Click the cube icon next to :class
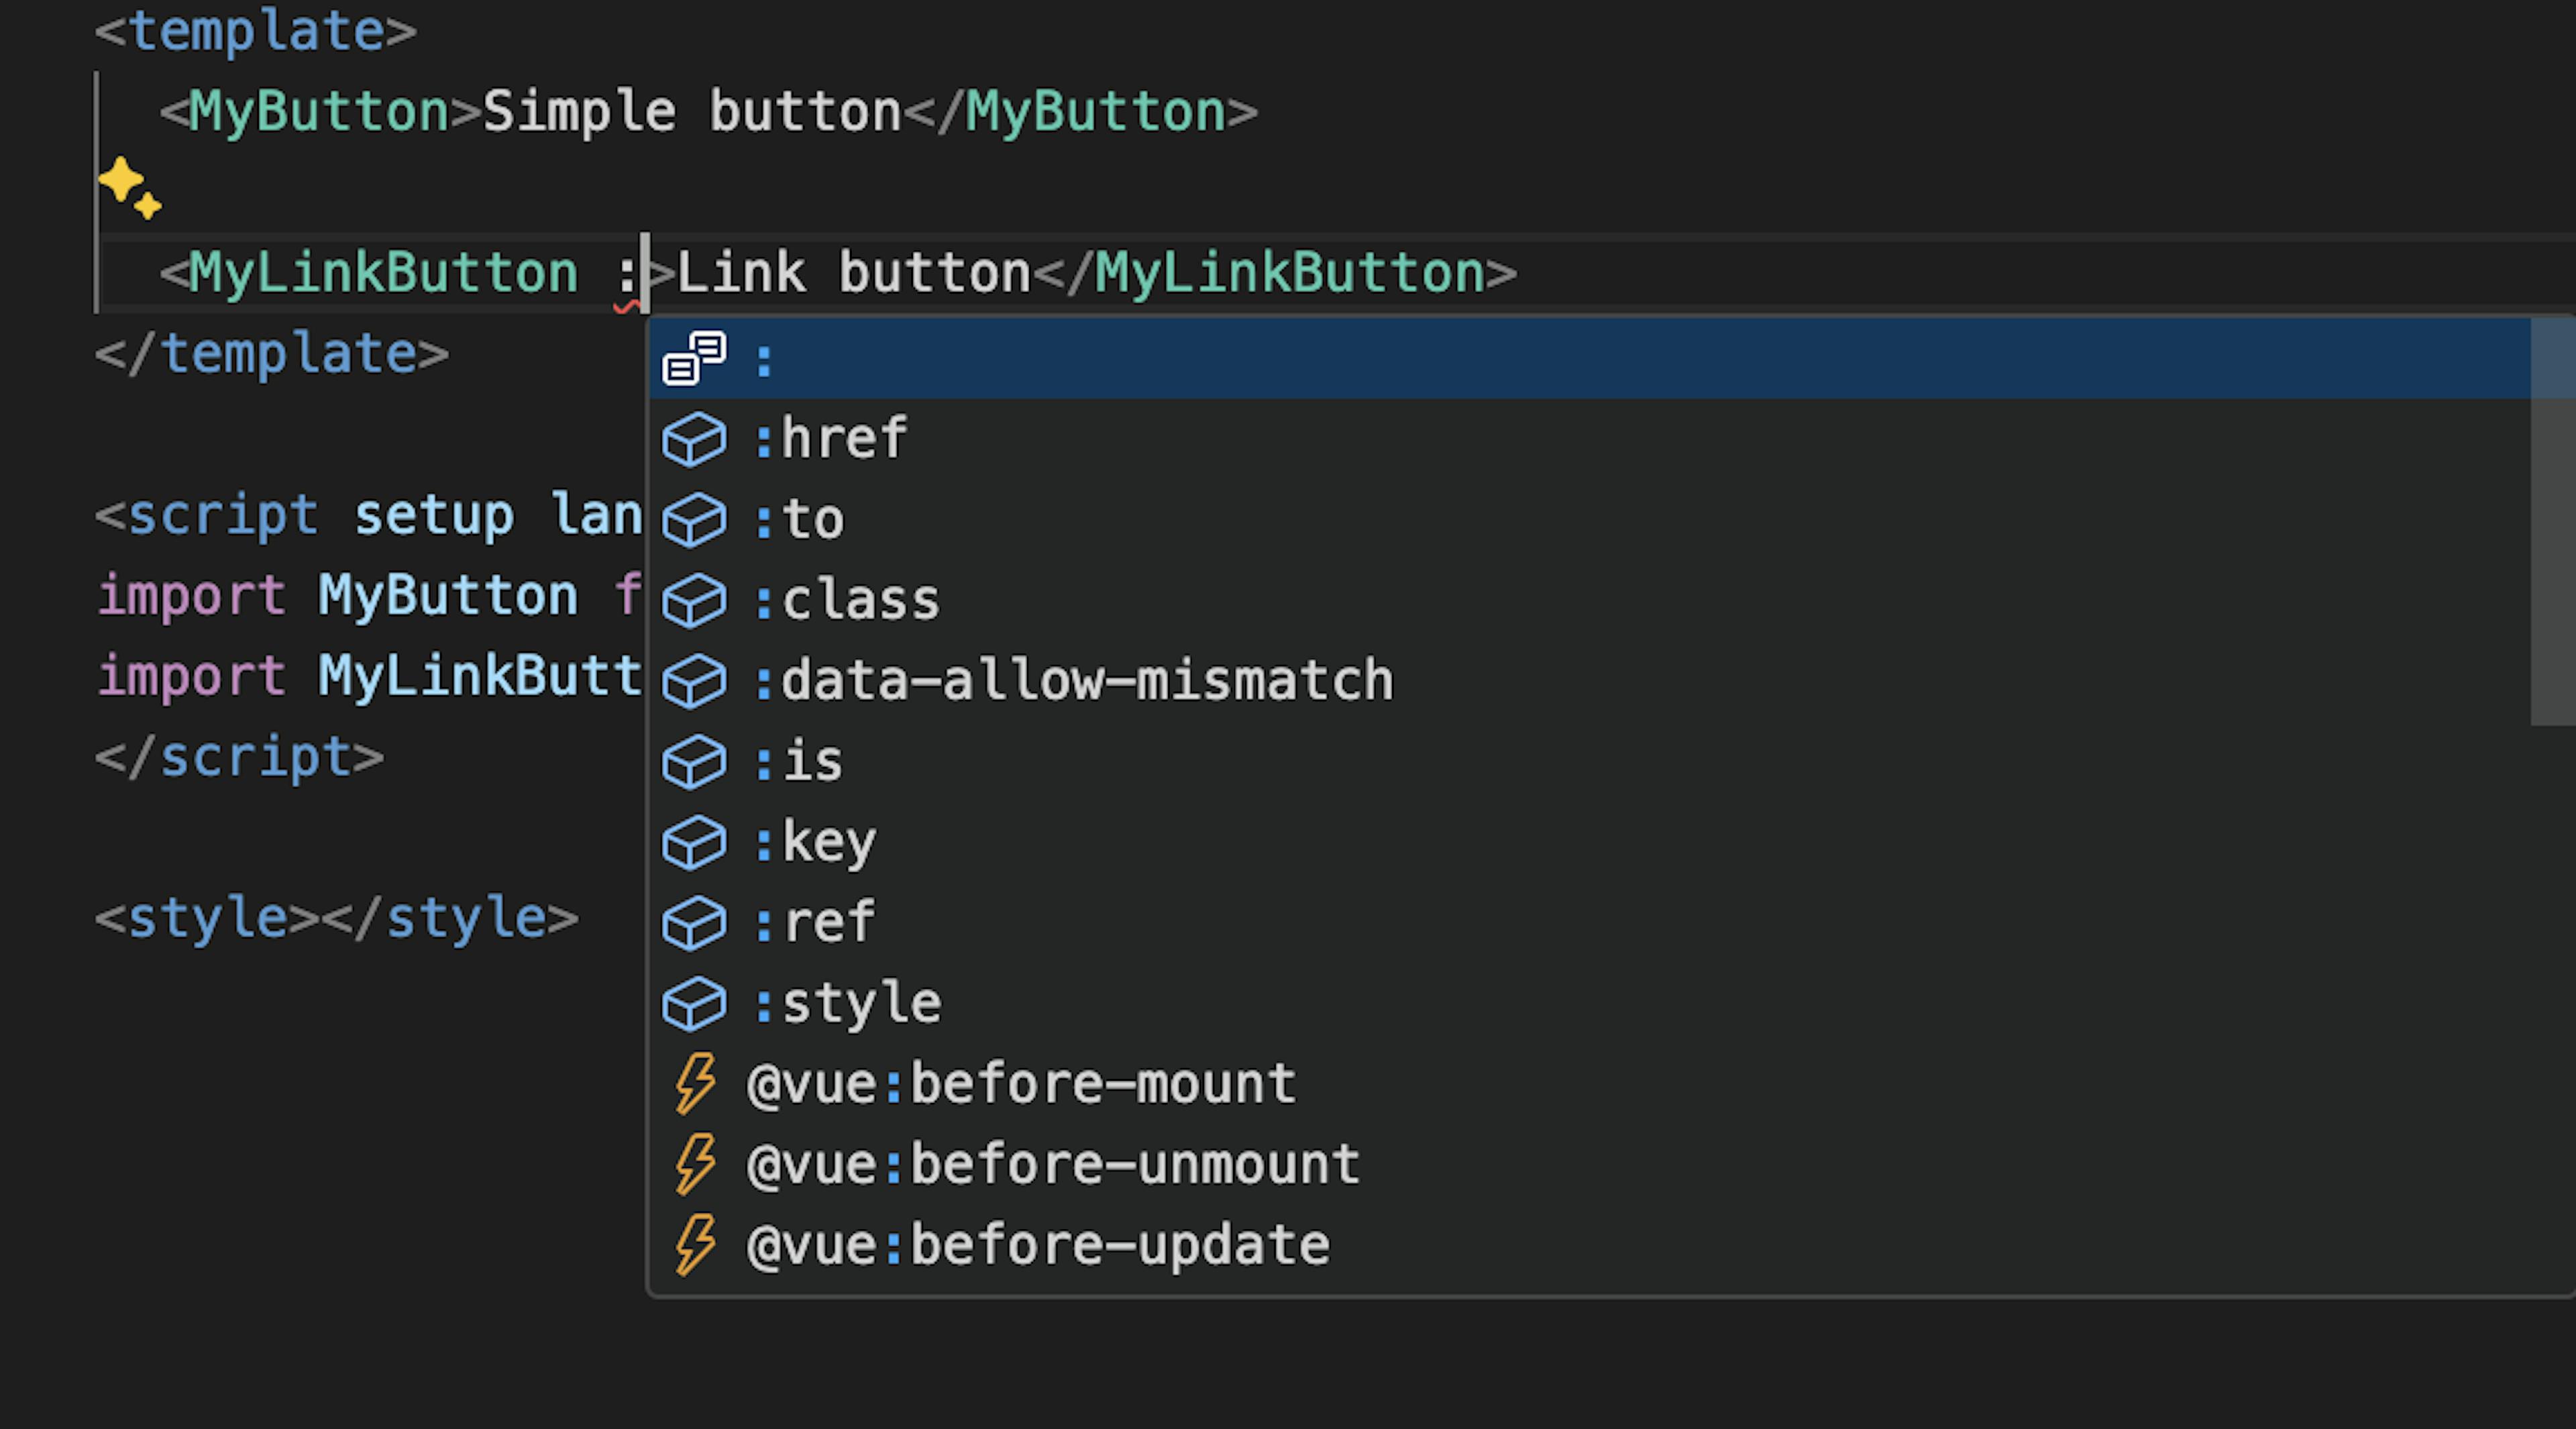This screenshot has width=2576, height=1429. tap(694, 601)
